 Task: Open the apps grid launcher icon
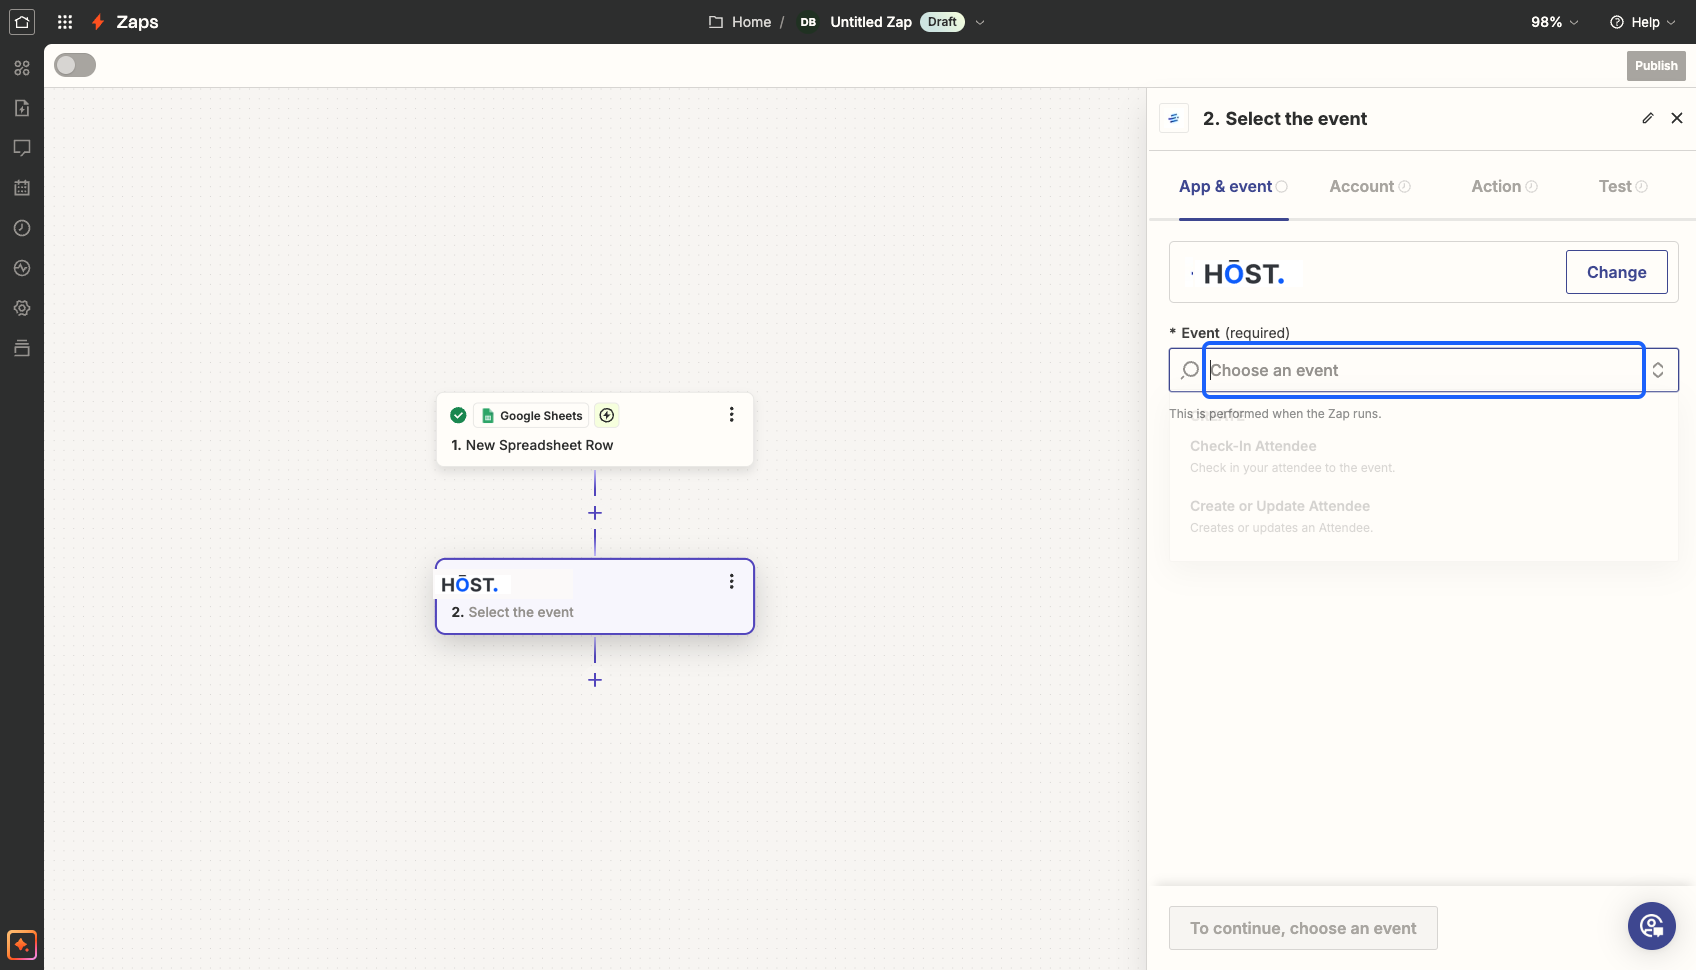coord(65,22)
